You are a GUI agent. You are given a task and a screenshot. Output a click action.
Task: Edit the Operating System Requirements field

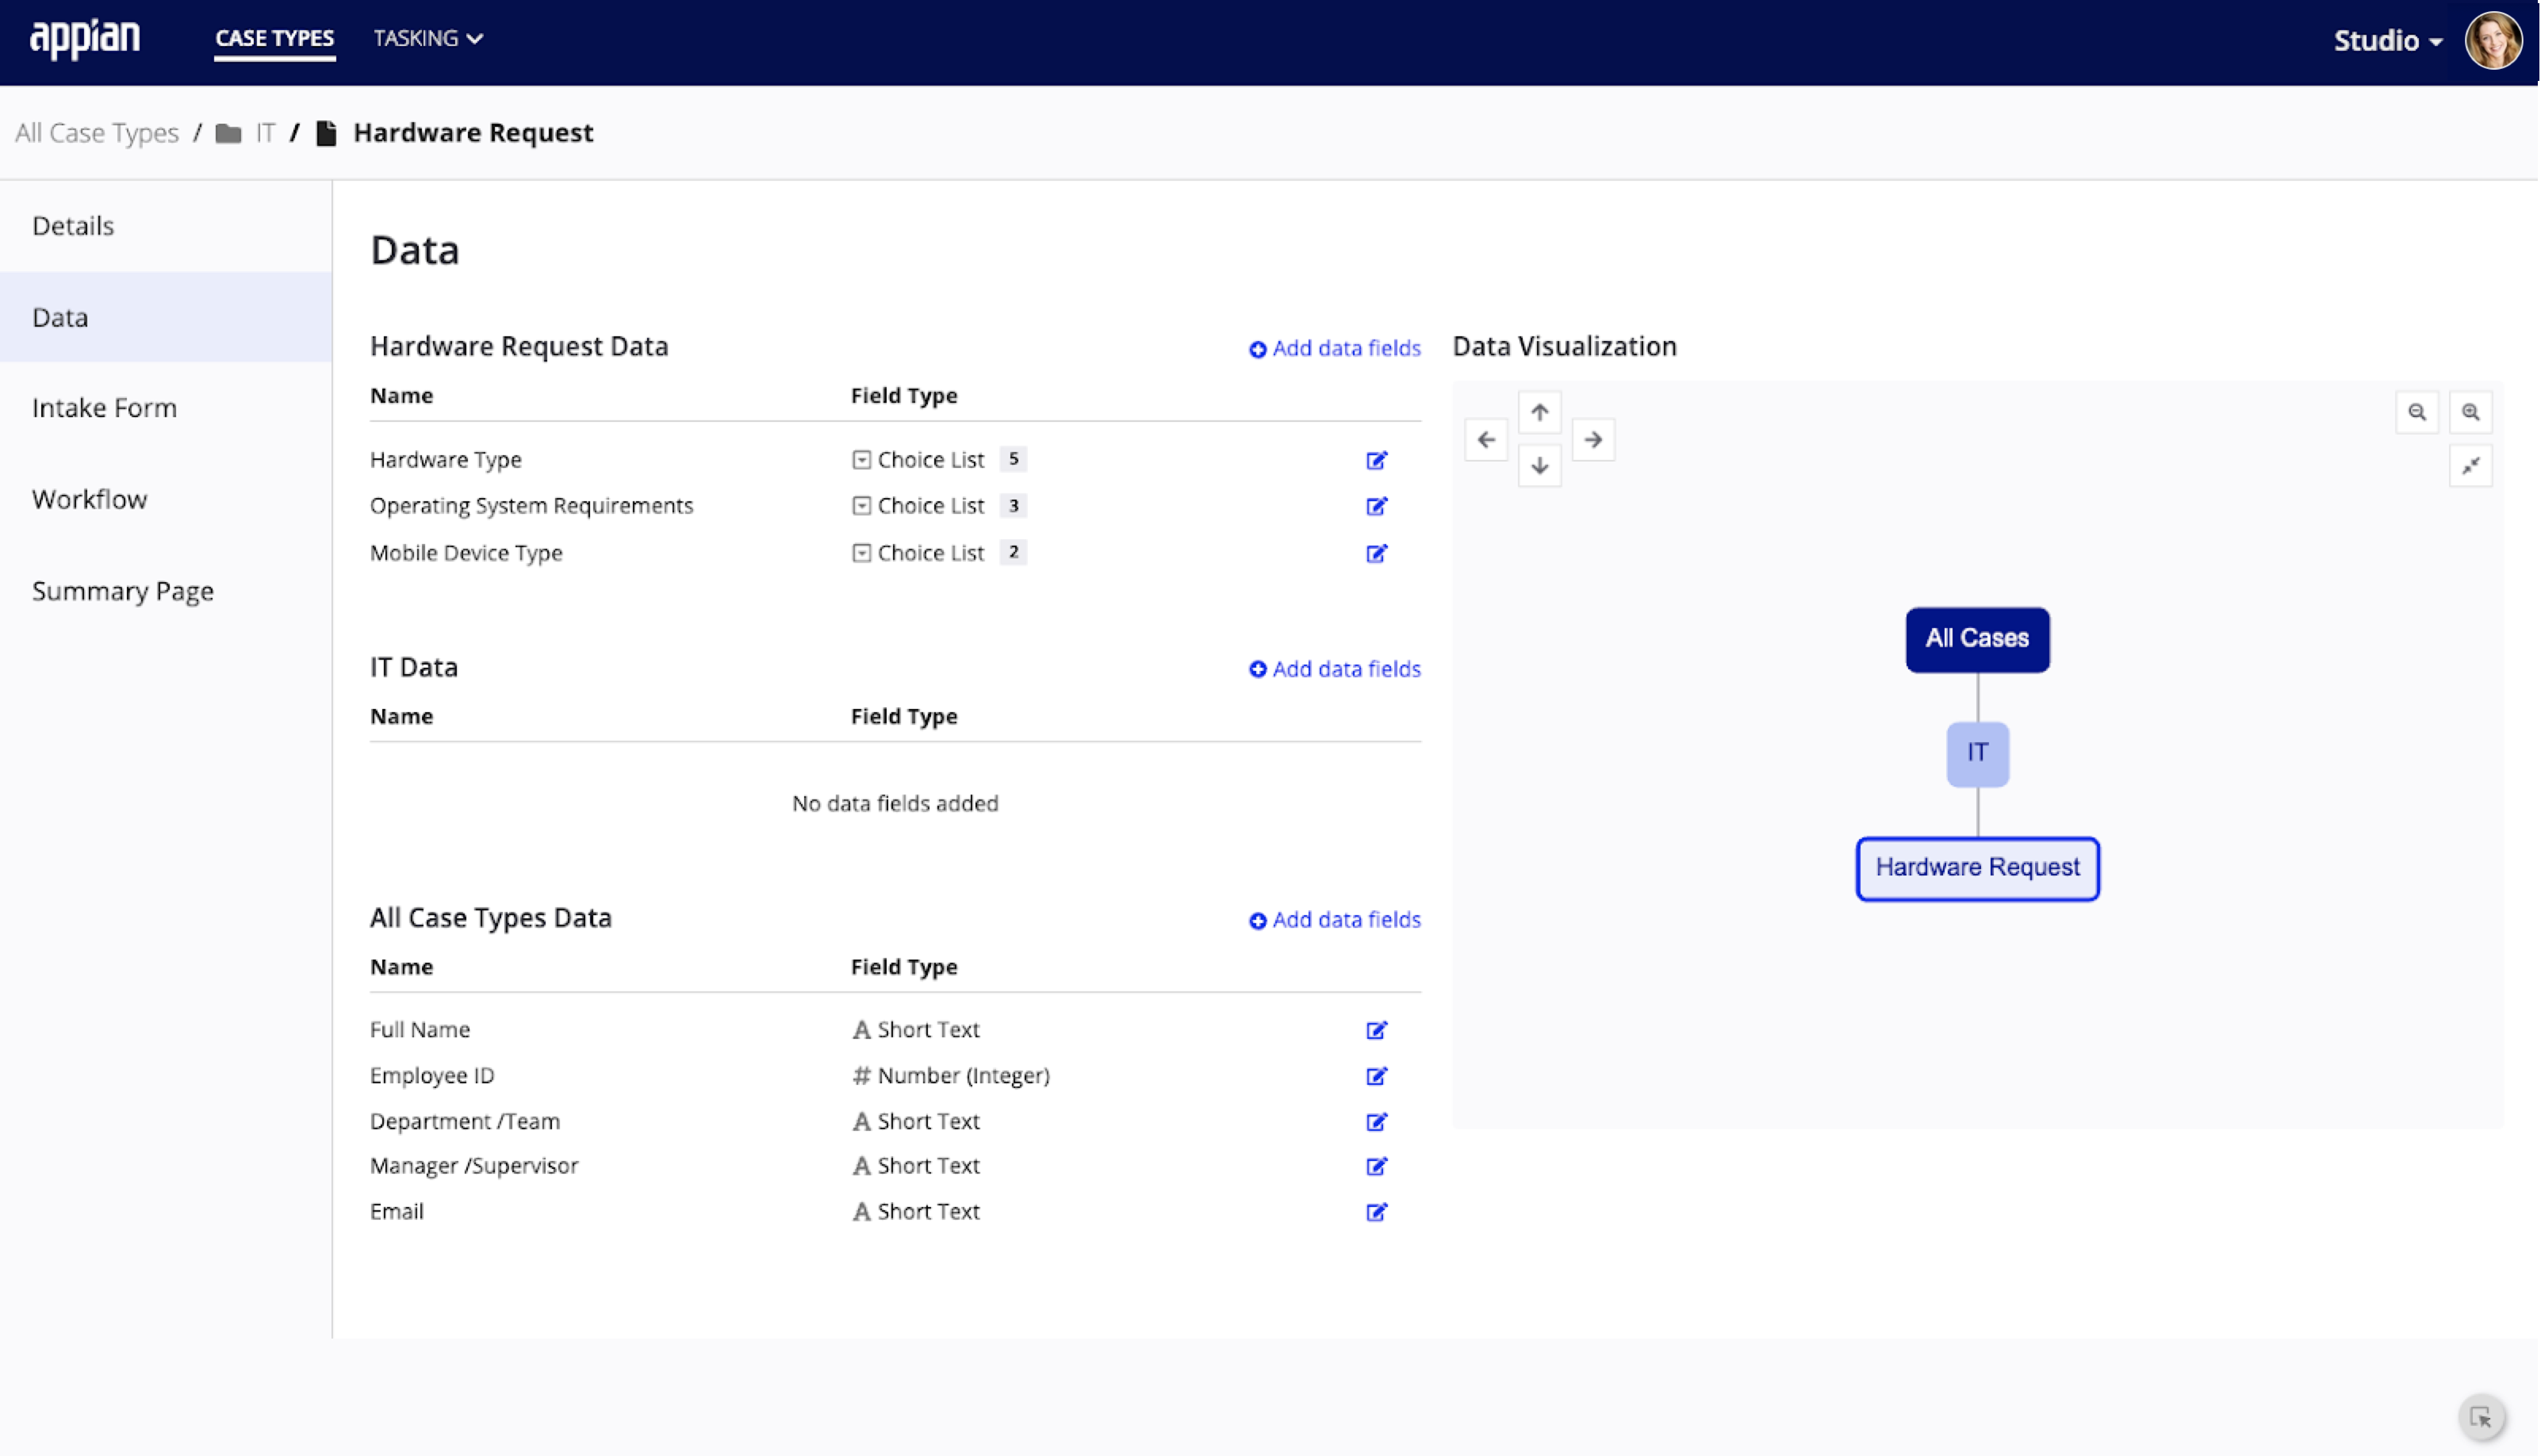[1376, 506]
